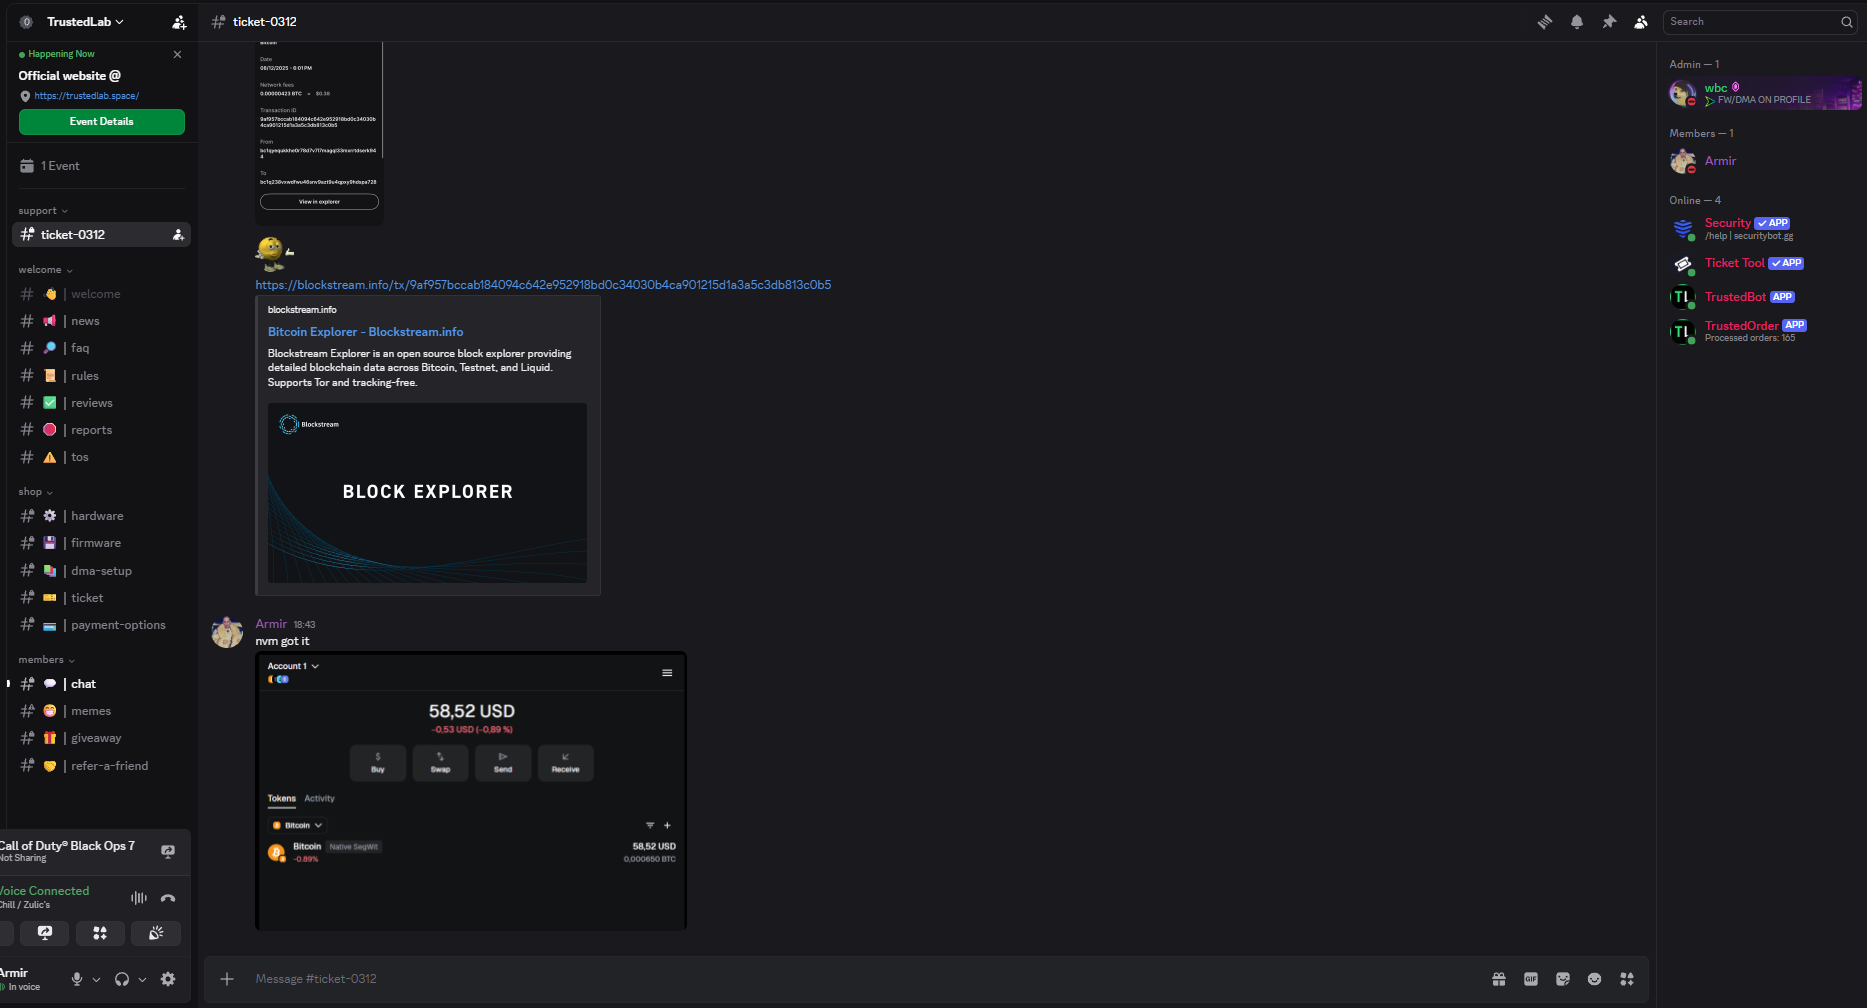Open wbc admin profile in member list
Image resolution: width=1867 pixels, height=1008 pixels.
[x=1763, y=93]
